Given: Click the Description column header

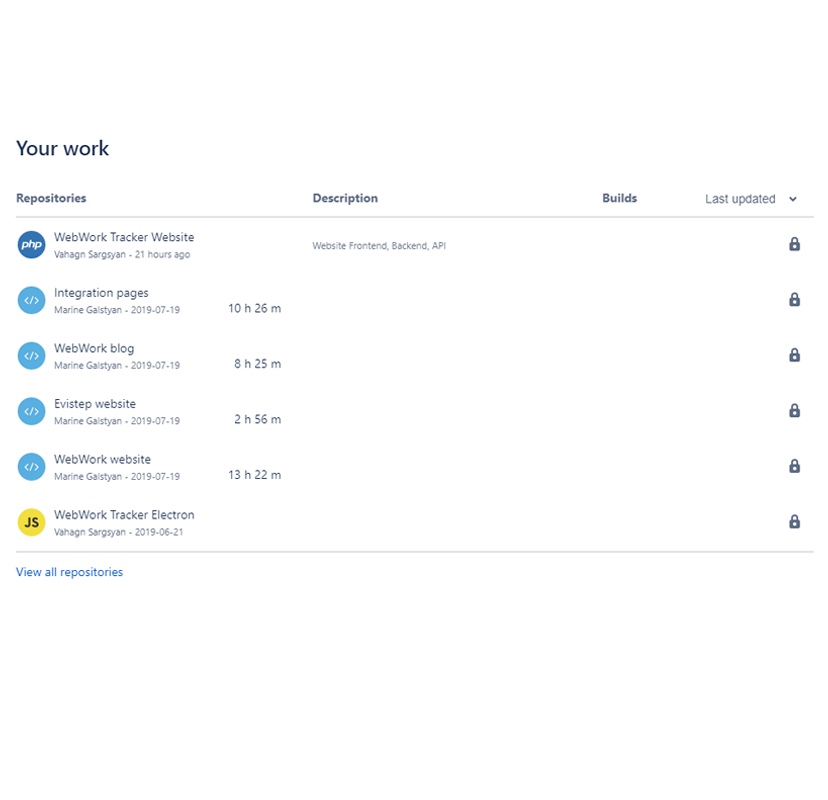Looking at the screenshot, I should click(345, 198).
